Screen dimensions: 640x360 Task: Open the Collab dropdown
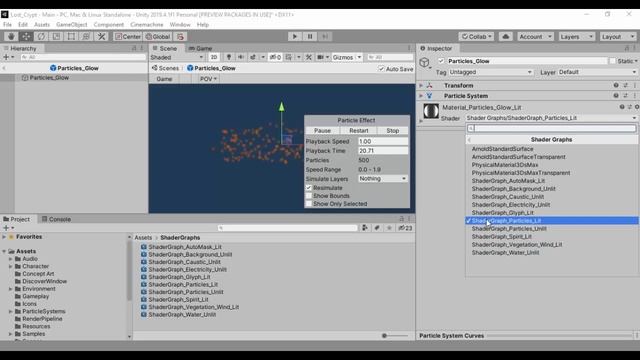point(476,36)
